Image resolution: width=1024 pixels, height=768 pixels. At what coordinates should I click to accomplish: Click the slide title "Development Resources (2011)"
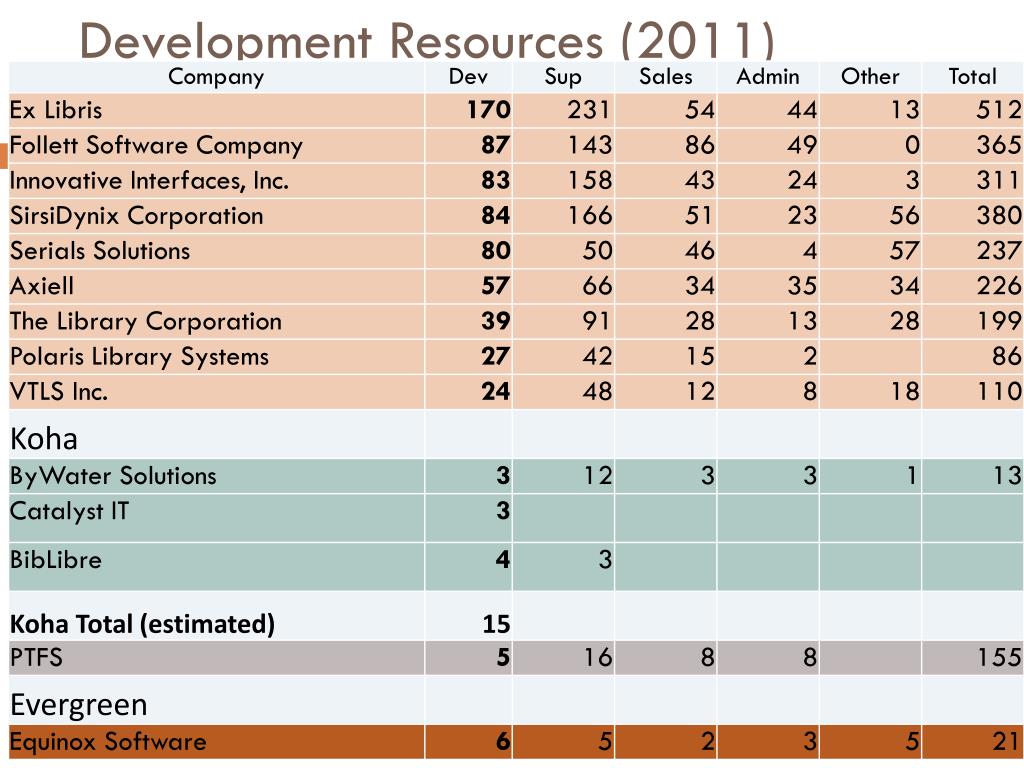point(426,40)
